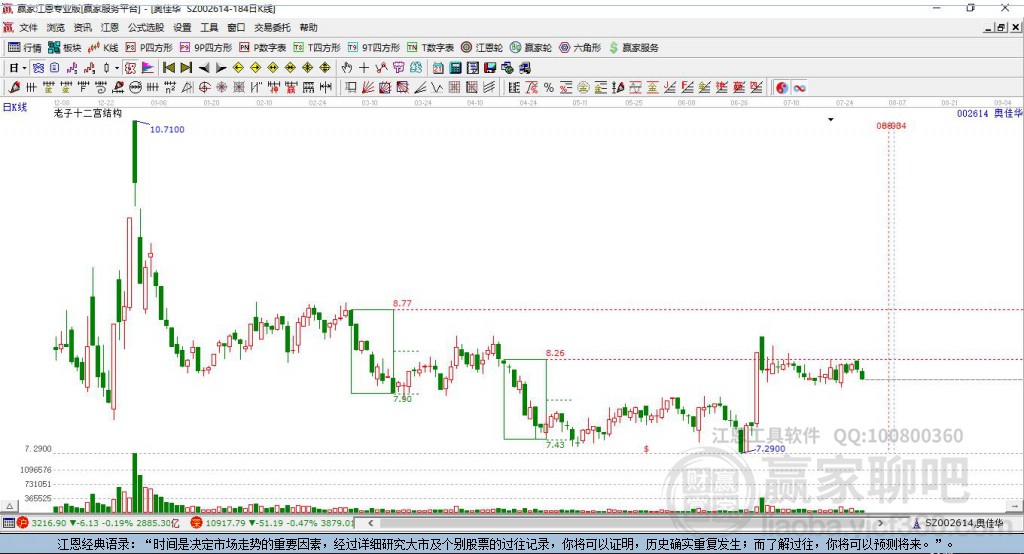The width and height of the screenshot is (1024, 554).
Task: Restore the inner document window
Action: tap(1000, 27)
